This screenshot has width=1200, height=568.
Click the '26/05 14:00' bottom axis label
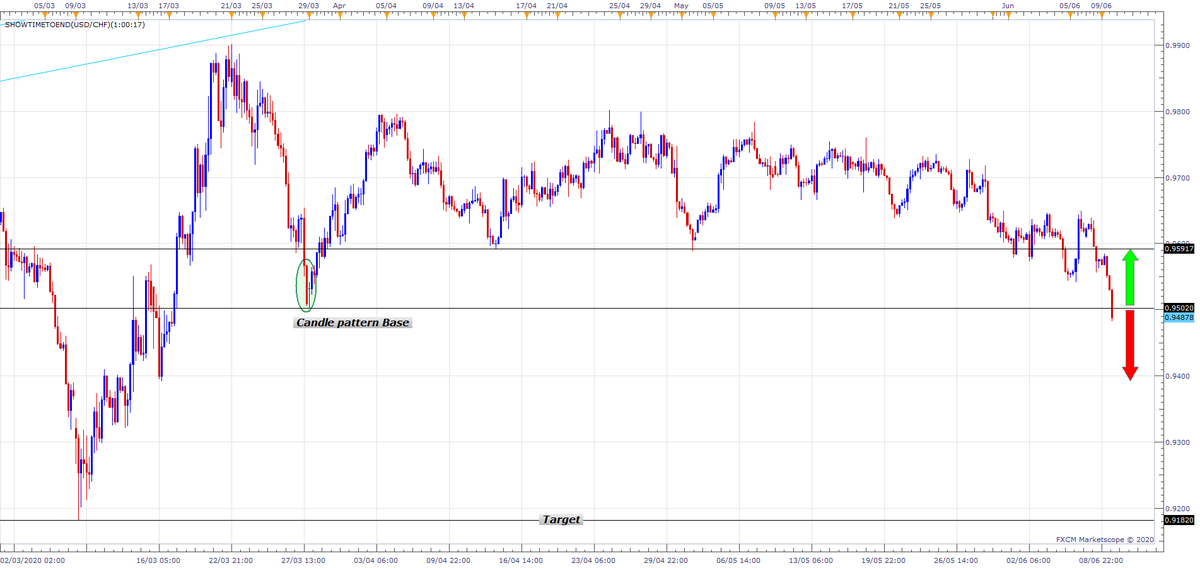957,561
